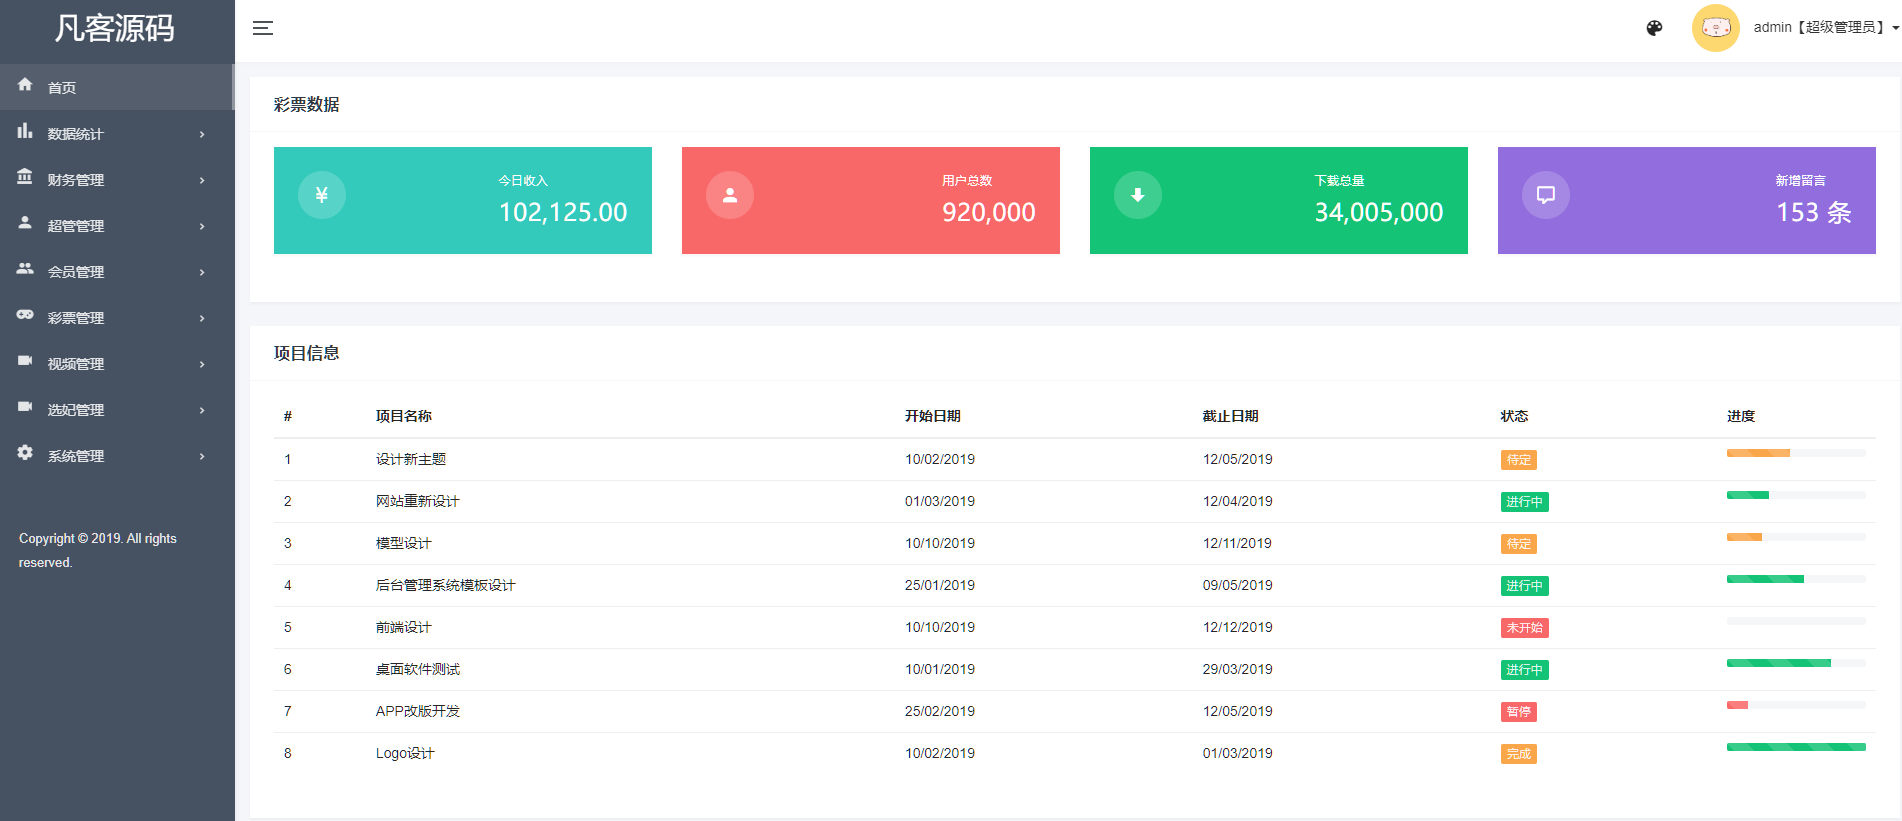Click the comment icon on 新增留言 card

1546,195
